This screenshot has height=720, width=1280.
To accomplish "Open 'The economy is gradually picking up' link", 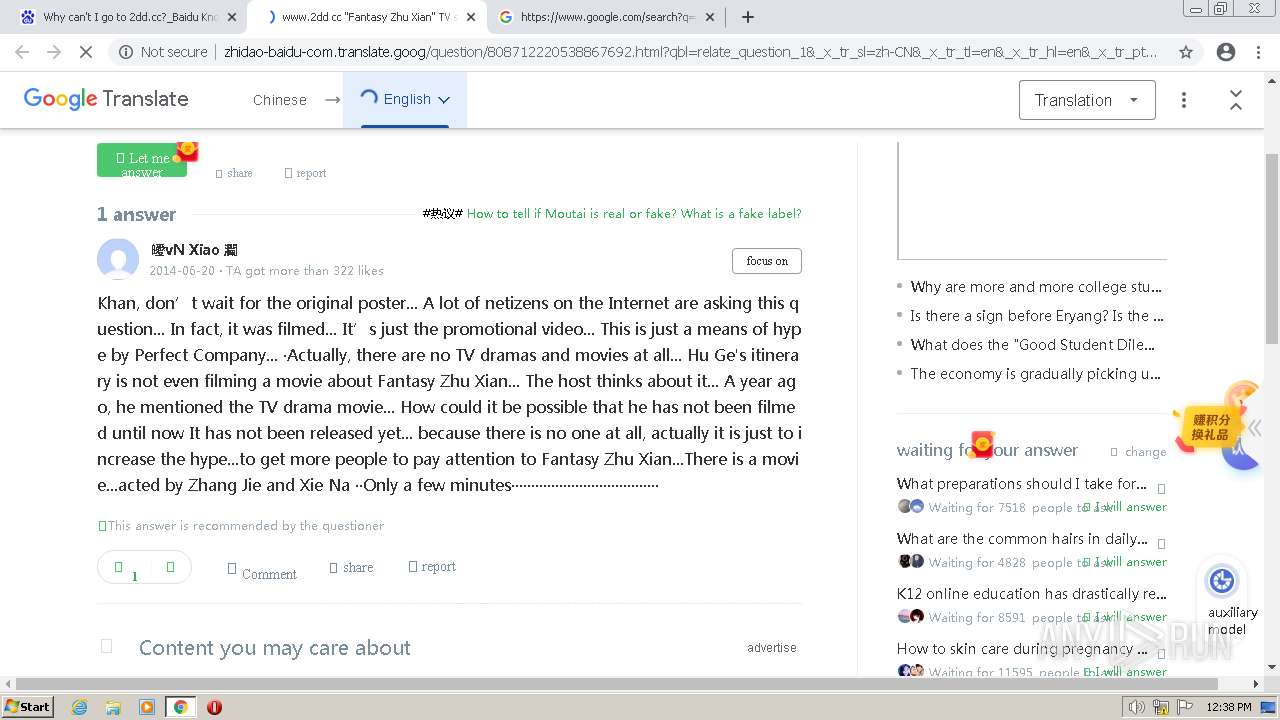I will [x=1035, y=374].
